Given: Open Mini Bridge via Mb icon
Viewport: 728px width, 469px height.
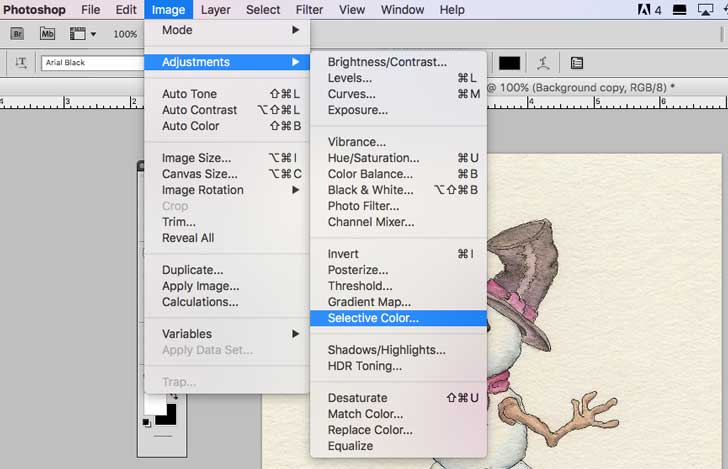Looking at the screenshot, I should point(47,33).
